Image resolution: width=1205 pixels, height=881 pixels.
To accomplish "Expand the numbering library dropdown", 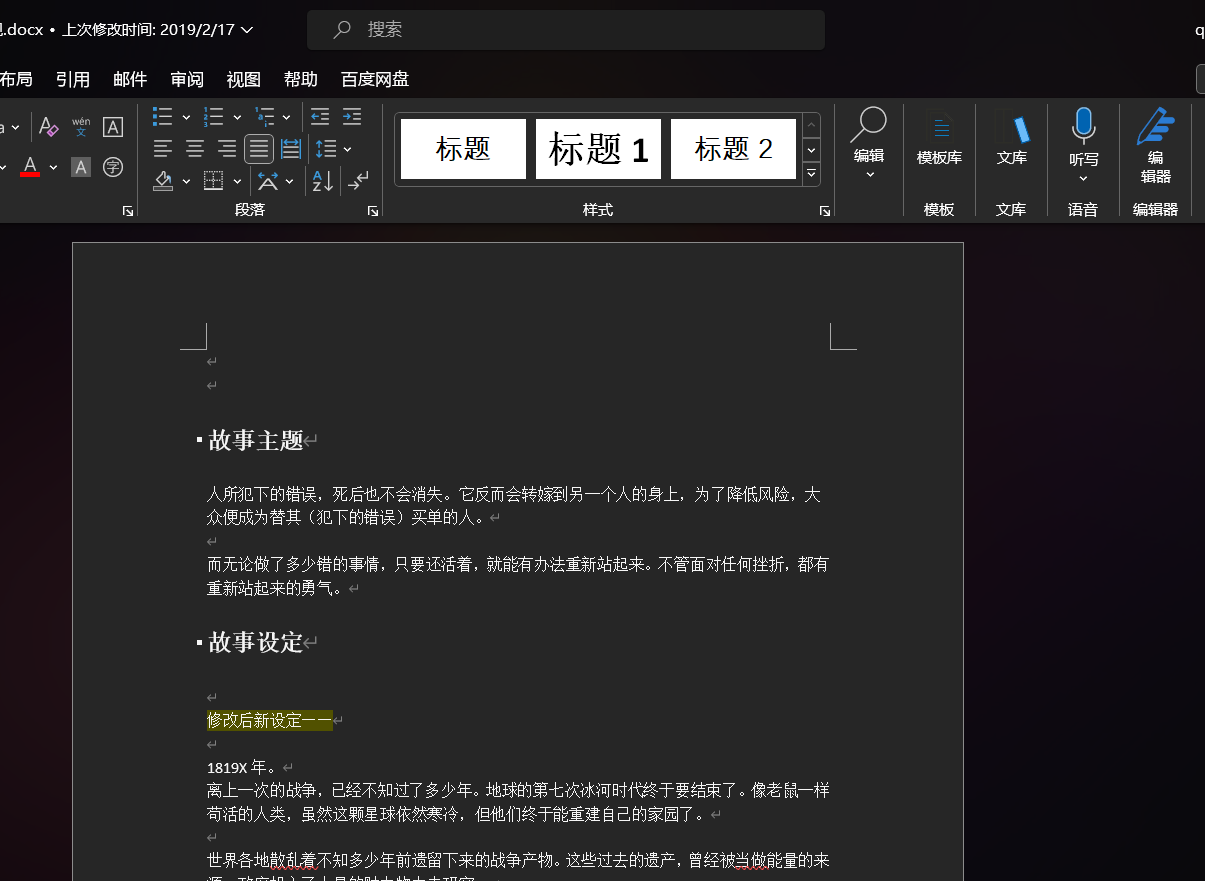I will point(237,117).
